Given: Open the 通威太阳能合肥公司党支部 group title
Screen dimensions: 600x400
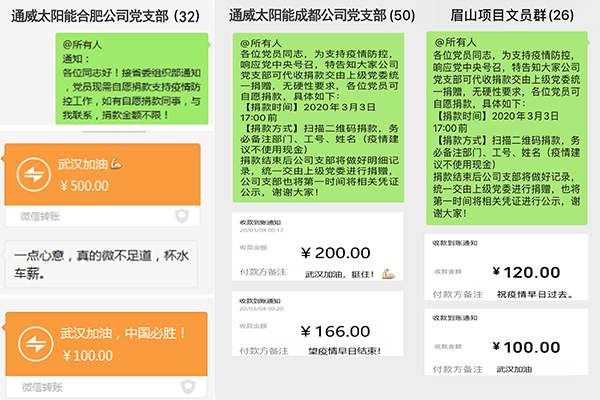Looking at the screenshot, I should (x=104, y=15).
